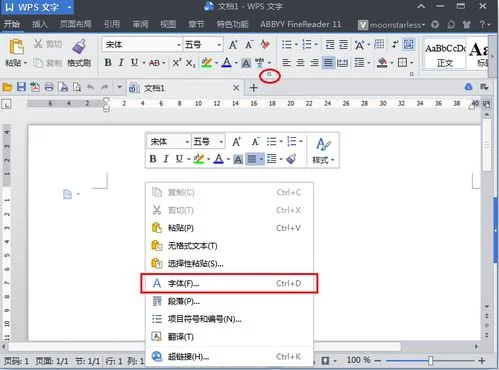The height and width of the screenshot is (370, 499).
Task: Click the Export to PDF icon
Action: click(x=35, y=87)
